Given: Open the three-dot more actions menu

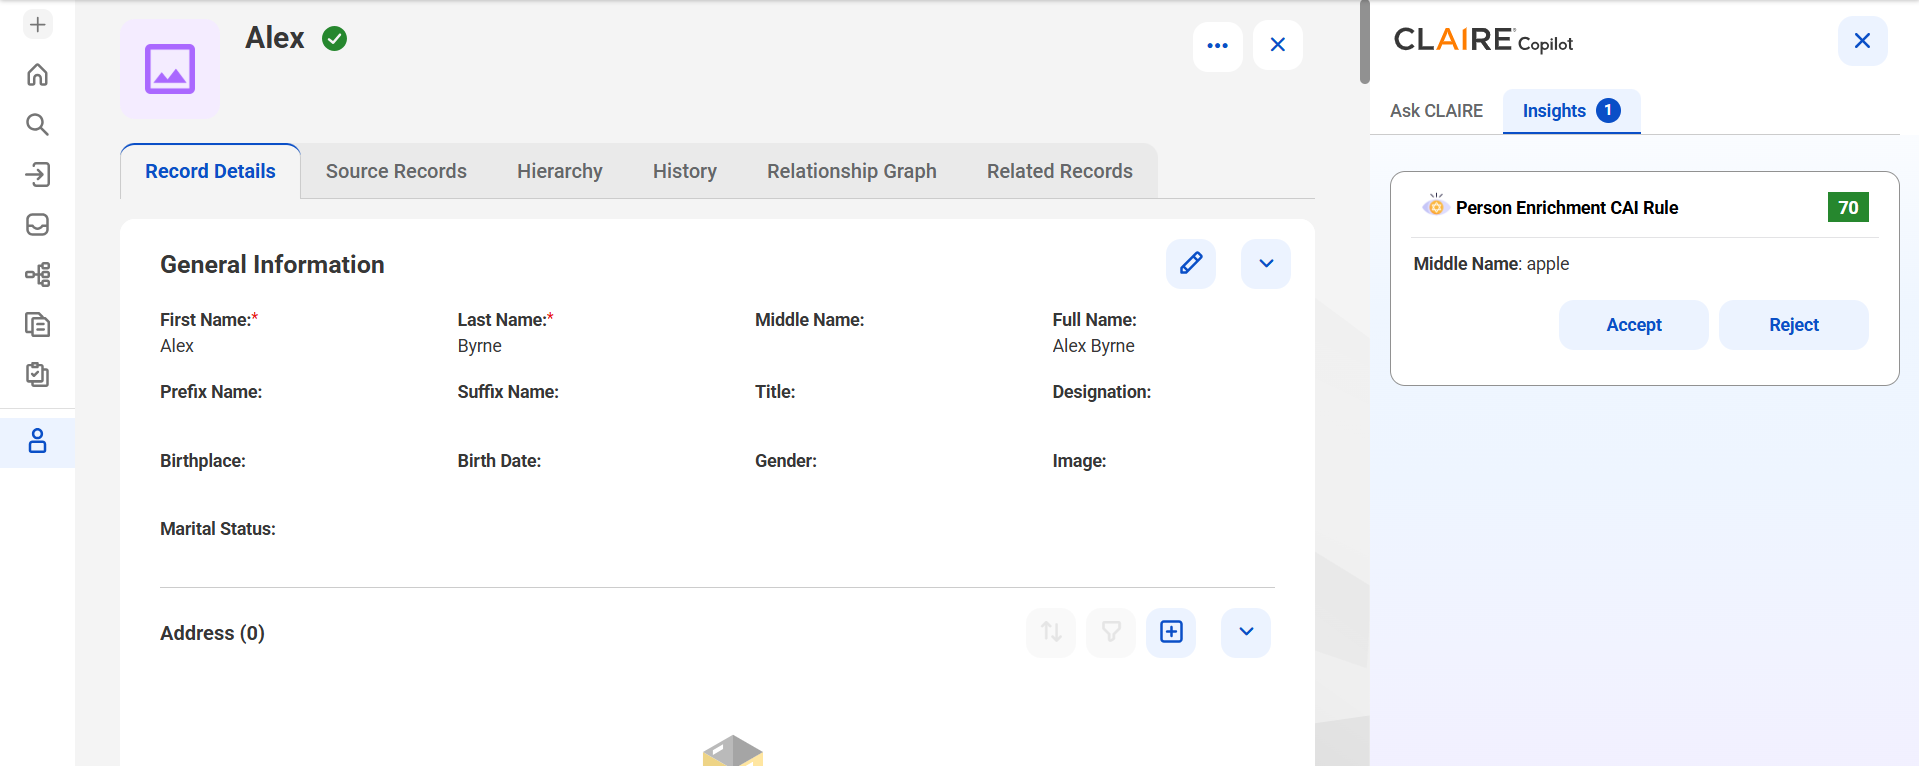Looking at the screenshot, I should 1217,45.
